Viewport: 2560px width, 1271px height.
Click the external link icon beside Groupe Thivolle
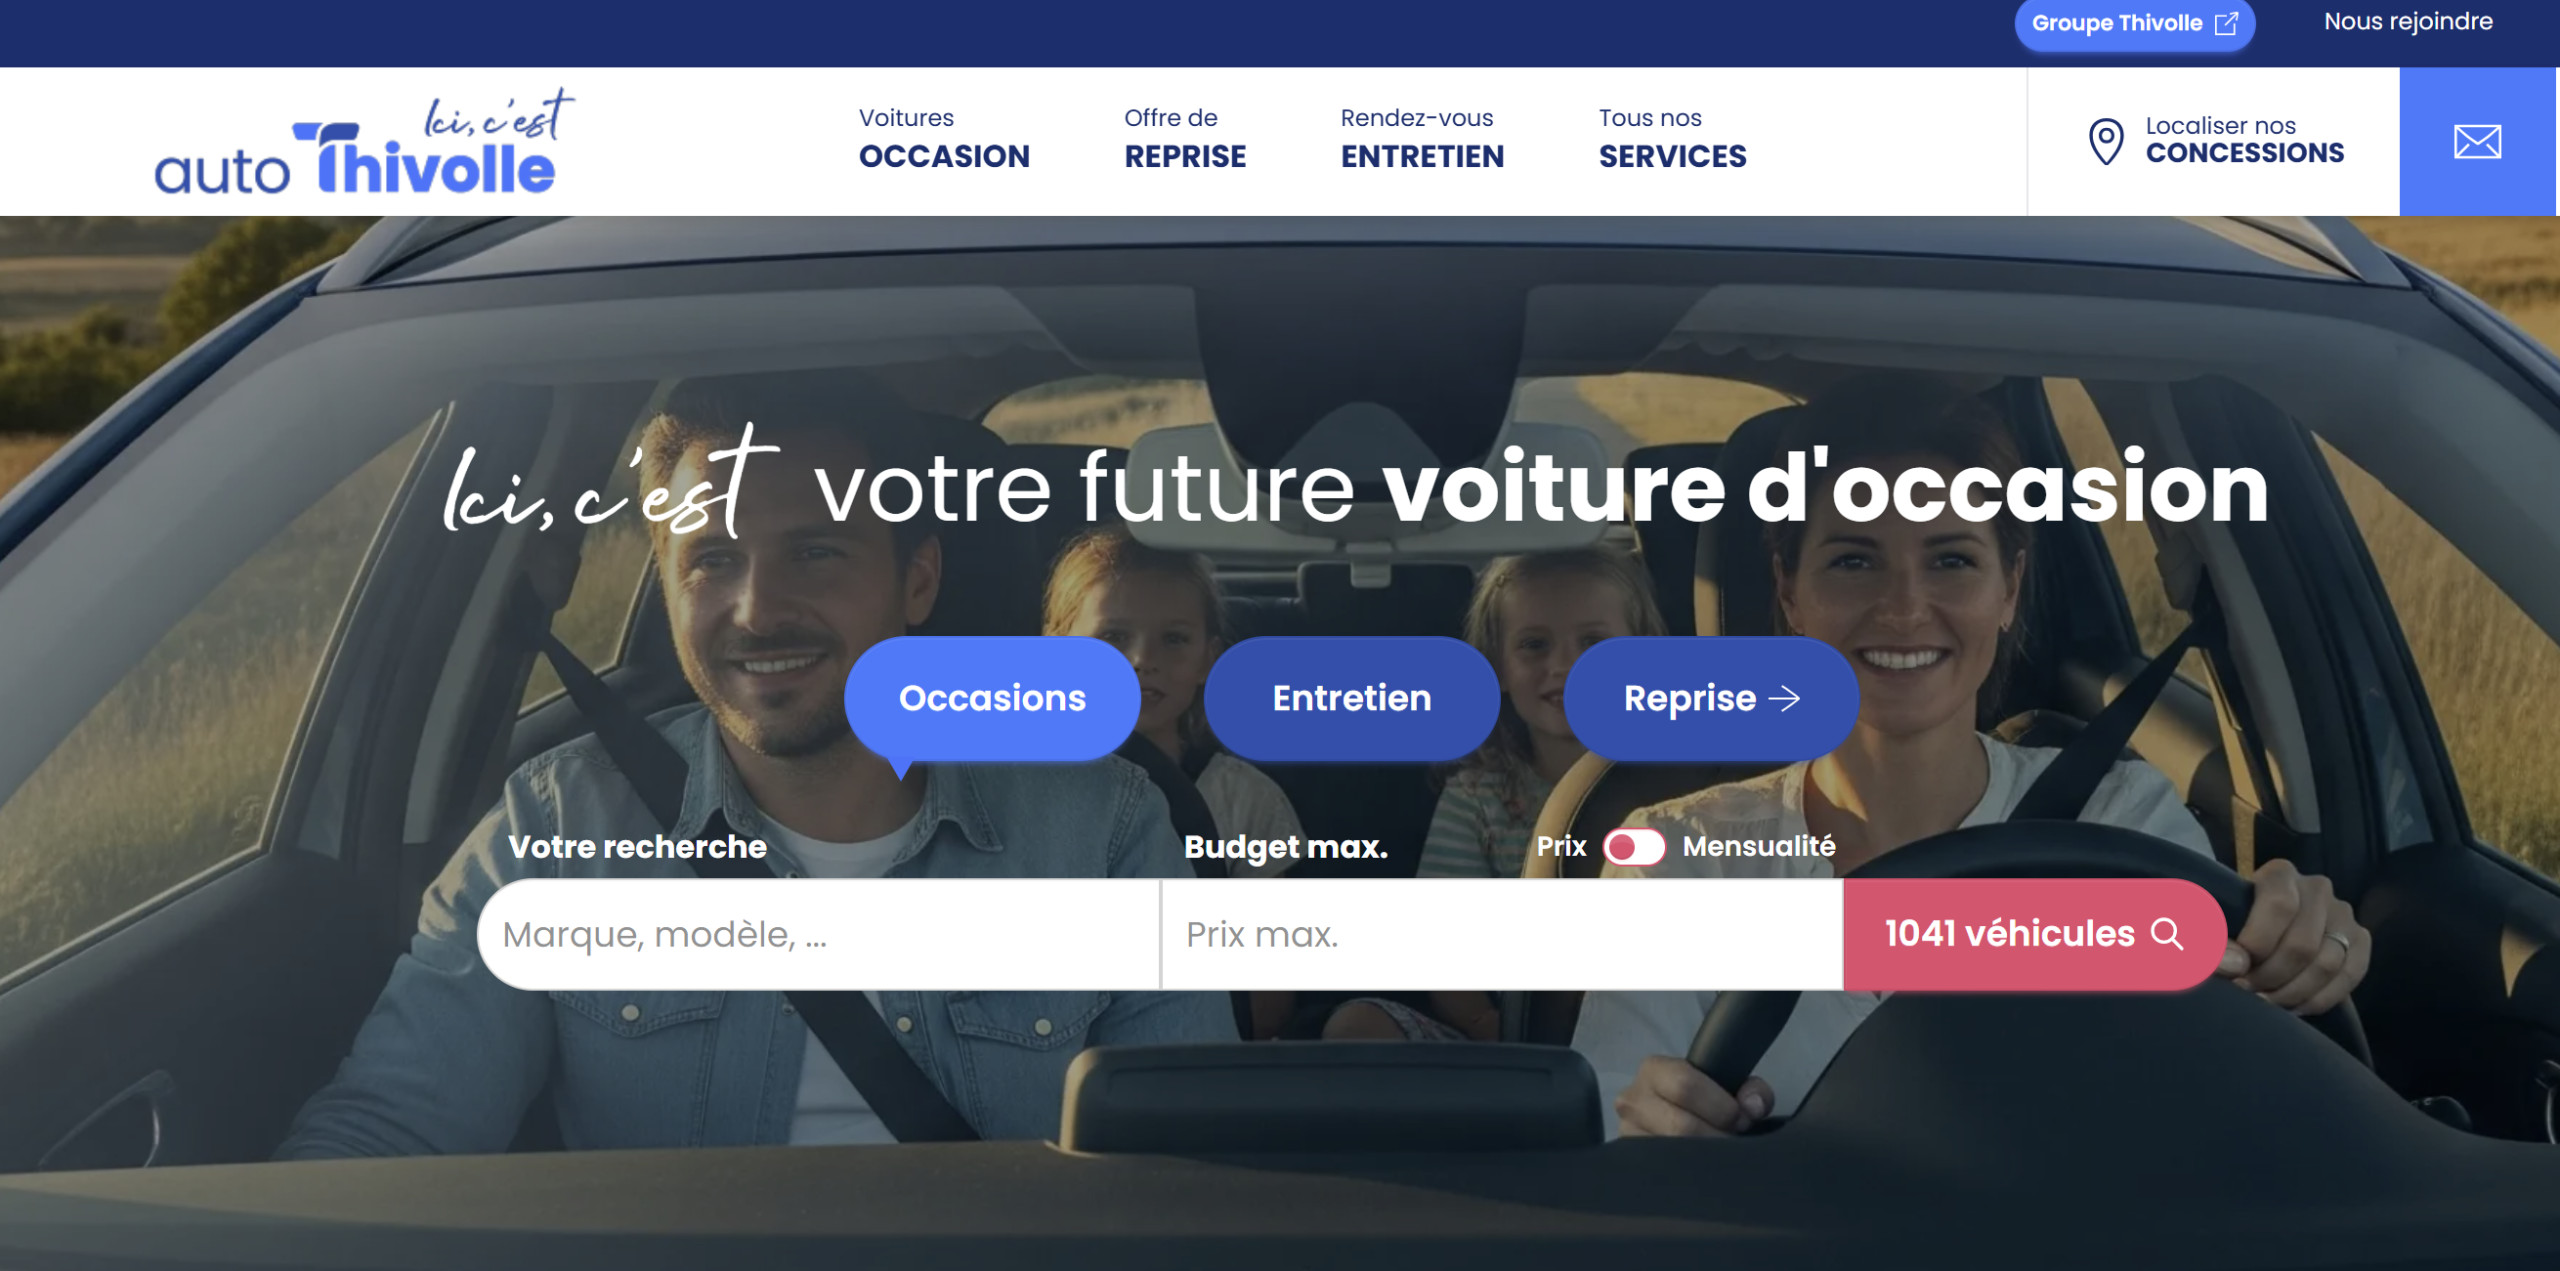tap(2226, 23)
